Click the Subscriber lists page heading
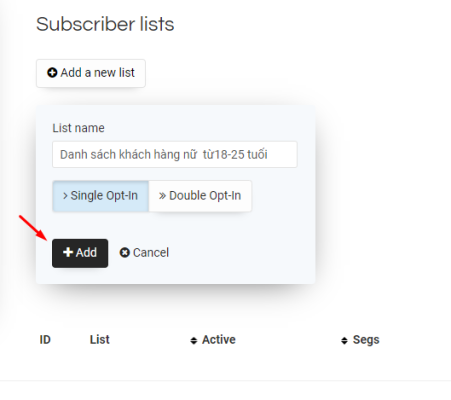The width and height of the screenshot is (451, 400). pos(105,24)
